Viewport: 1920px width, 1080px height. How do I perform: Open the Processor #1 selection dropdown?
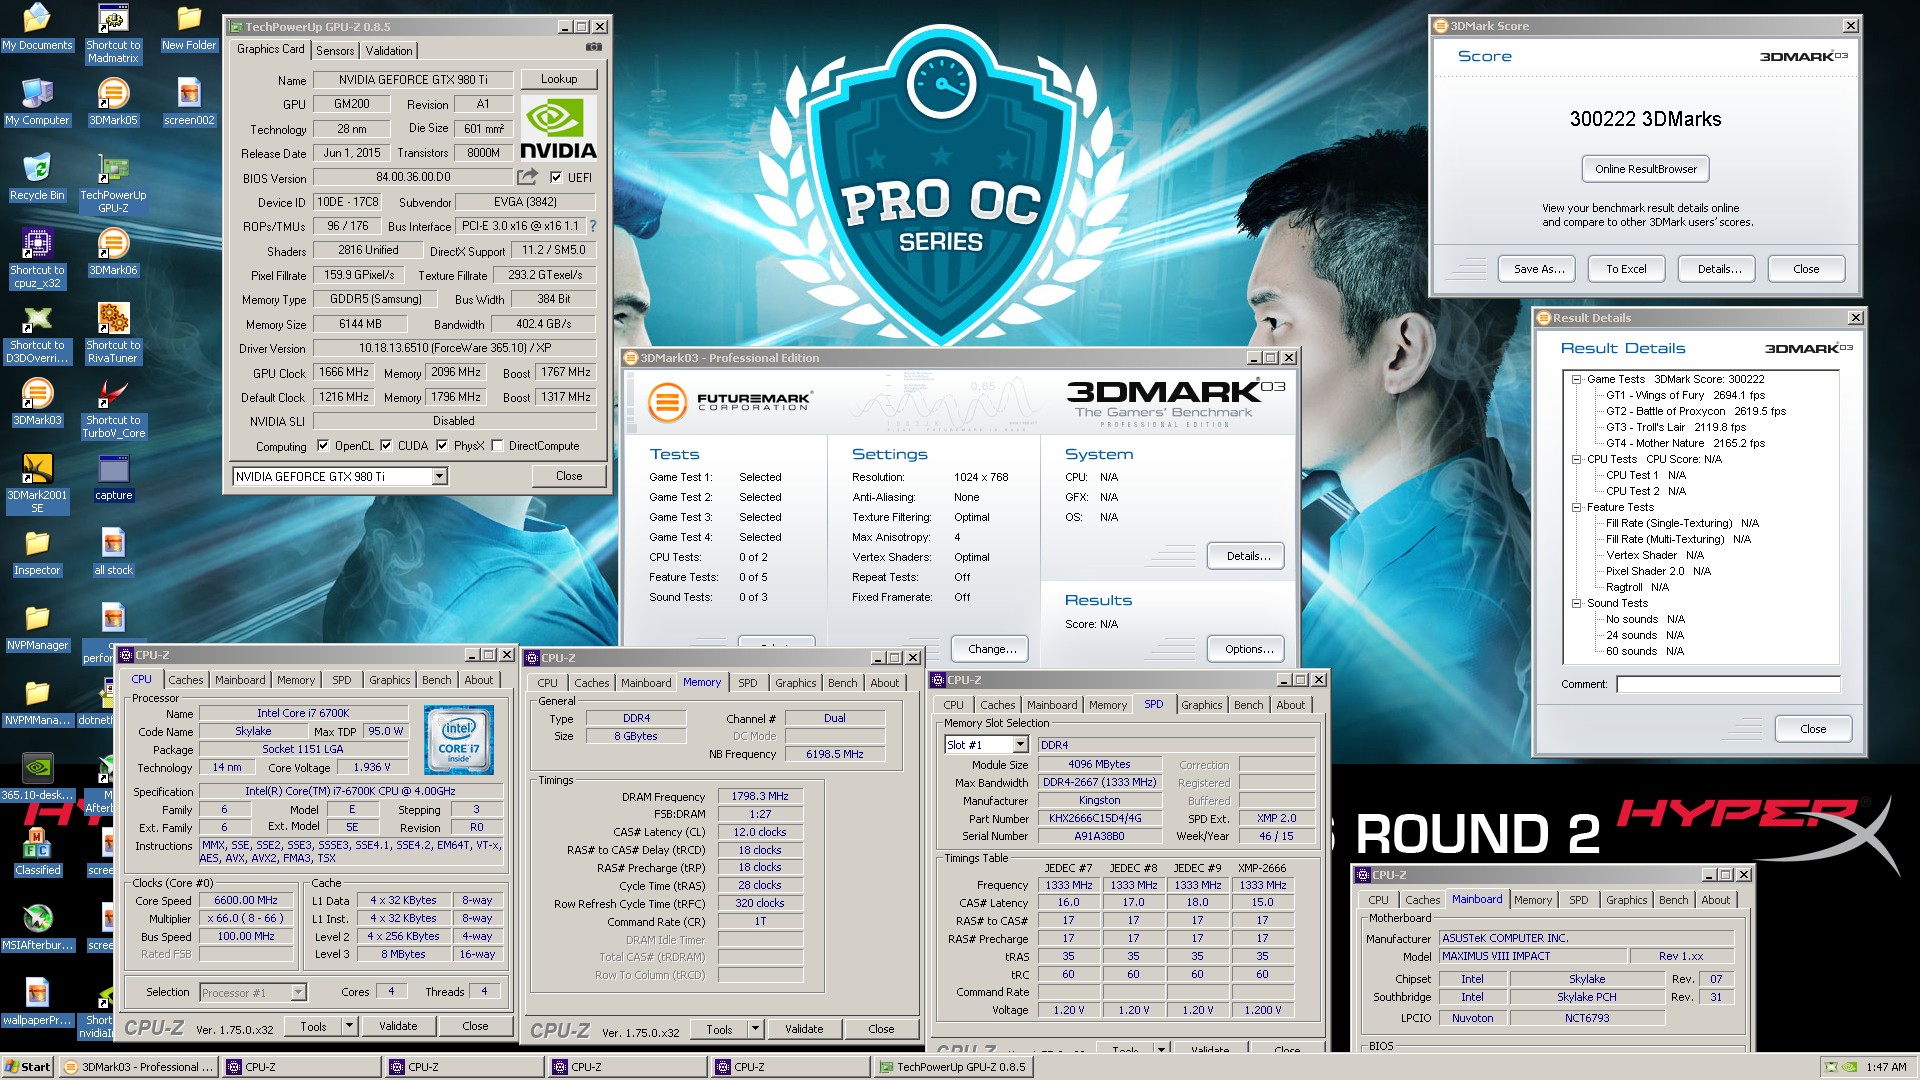298,992
